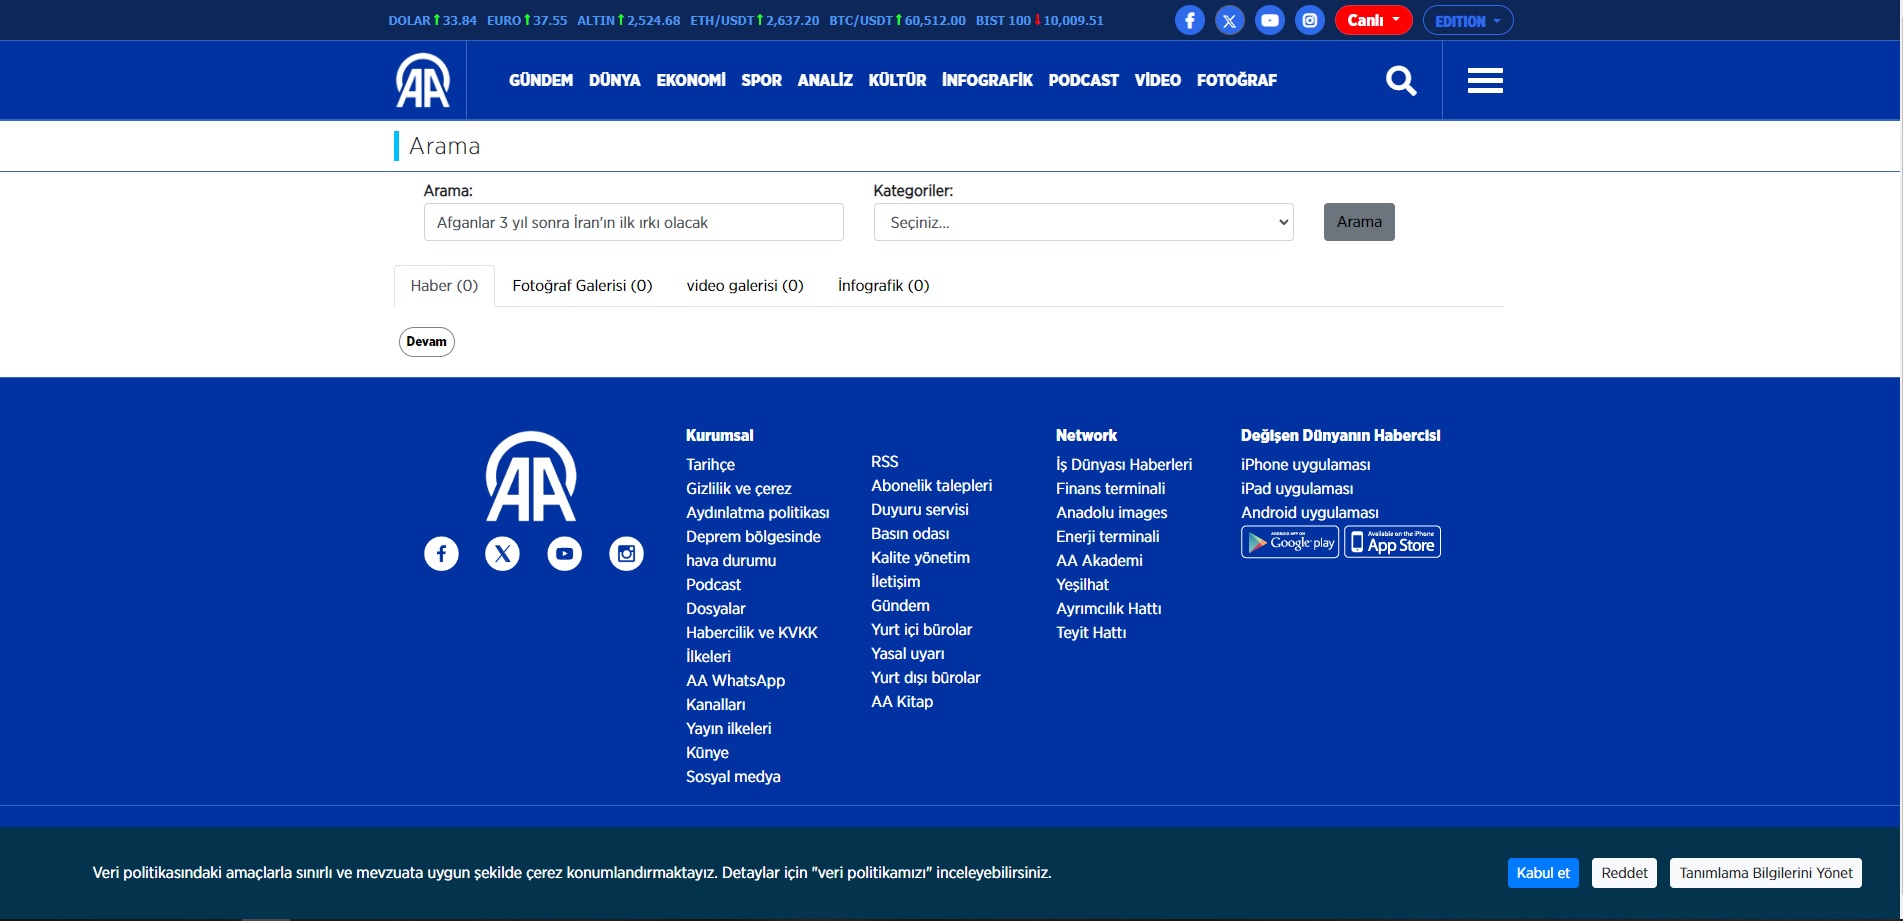This screenshot has width=1903, height=921.
Task: Open Finans terminali link
Action: tap(1110, 489)
